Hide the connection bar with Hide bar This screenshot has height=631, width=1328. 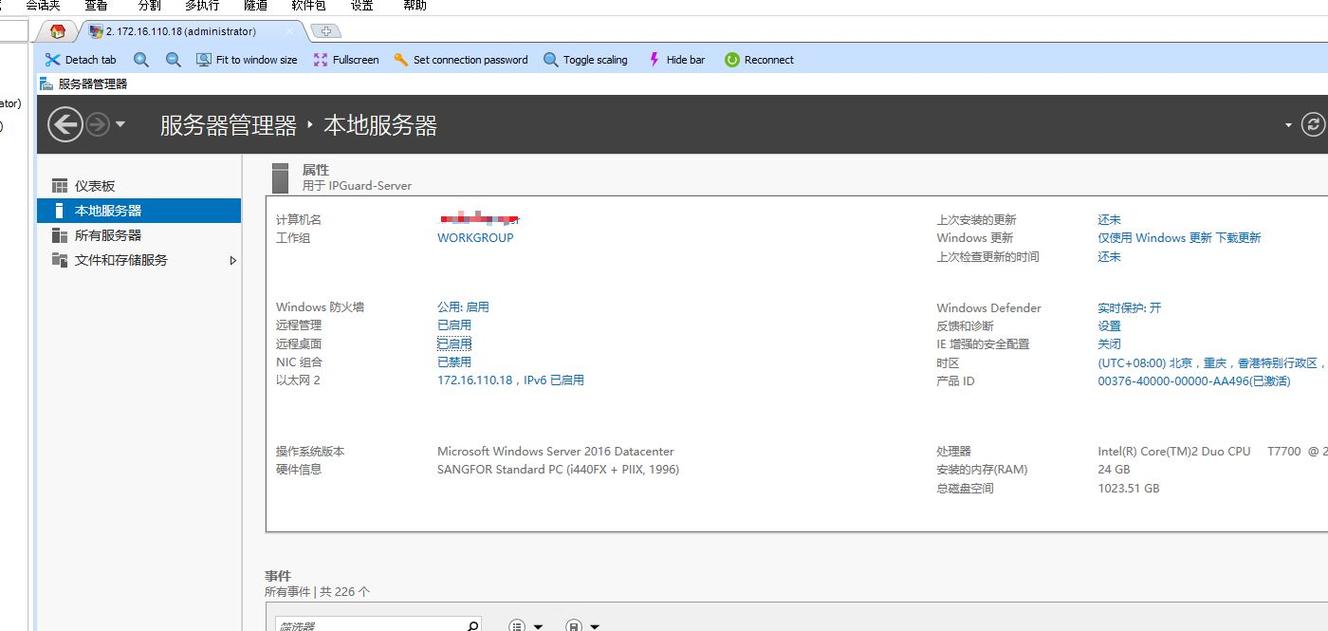pos(652,59)
